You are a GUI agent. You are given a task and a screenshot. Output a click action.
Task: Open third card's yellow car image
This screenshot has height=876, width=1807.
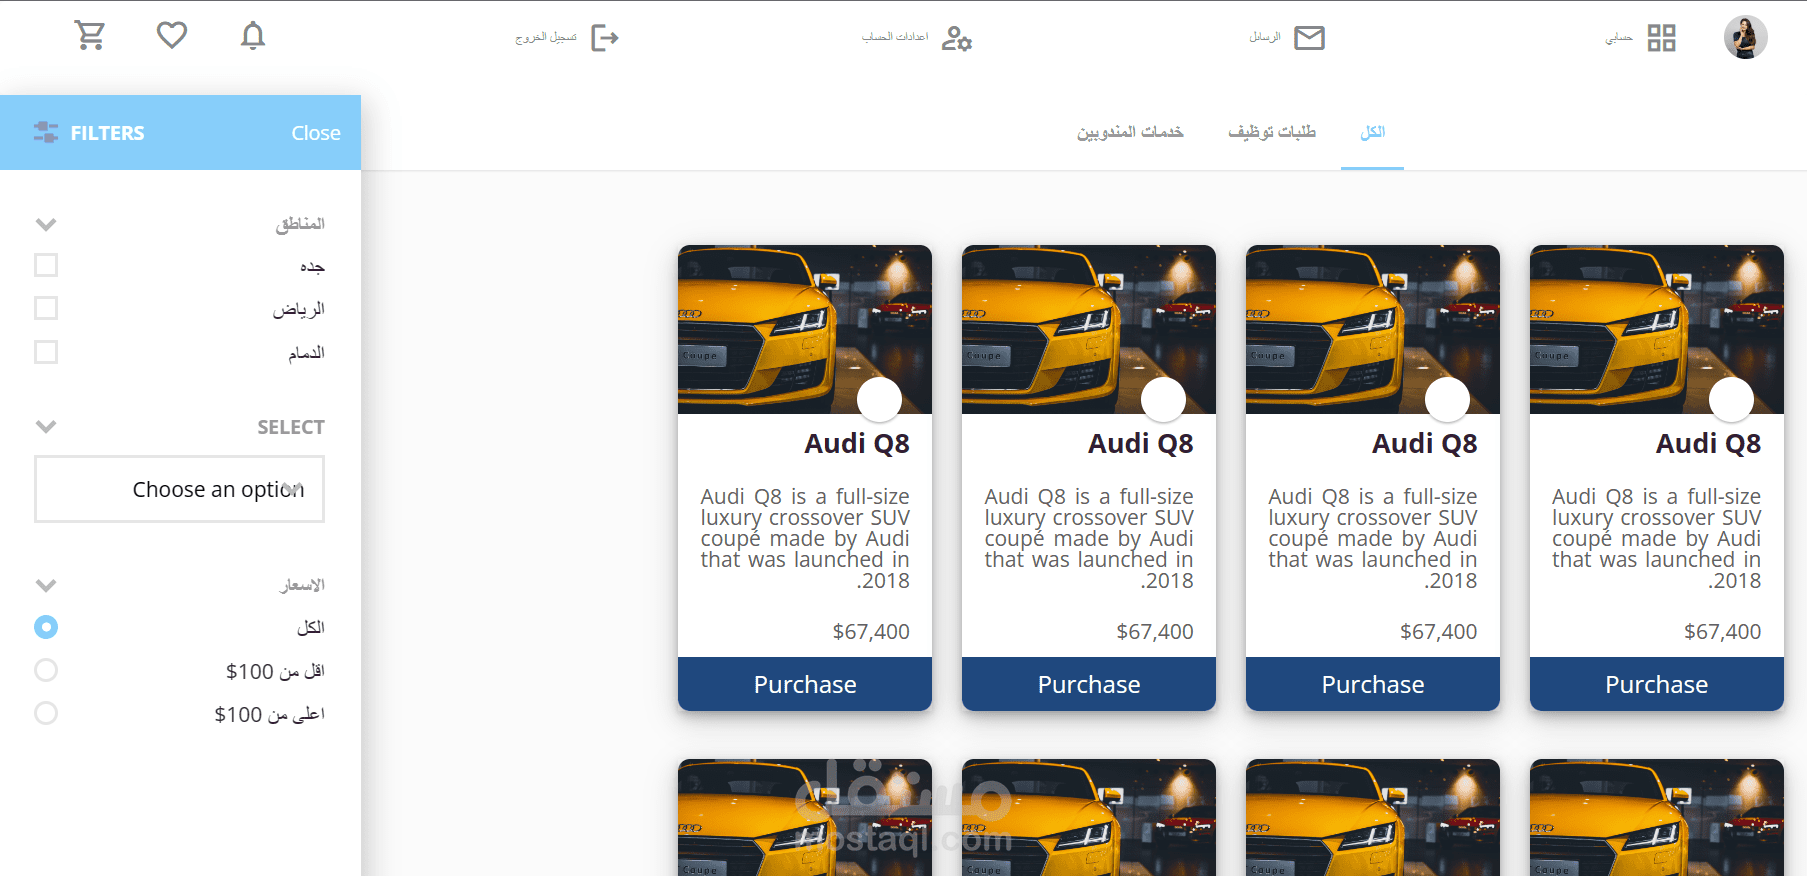click(1373, 329)
